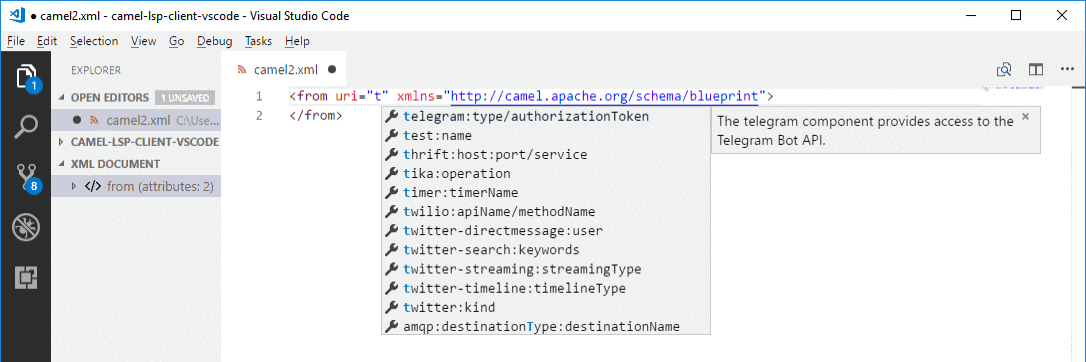The image size is (1086, 362).
Task: Select camel2.xml in Open Editors list
Action: [136, 120]
